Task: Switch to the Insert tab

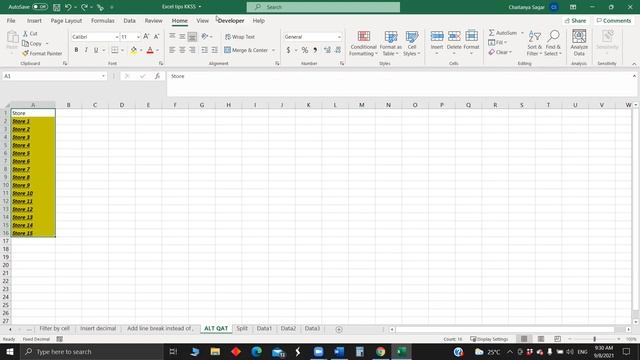Action: [34, 21]
